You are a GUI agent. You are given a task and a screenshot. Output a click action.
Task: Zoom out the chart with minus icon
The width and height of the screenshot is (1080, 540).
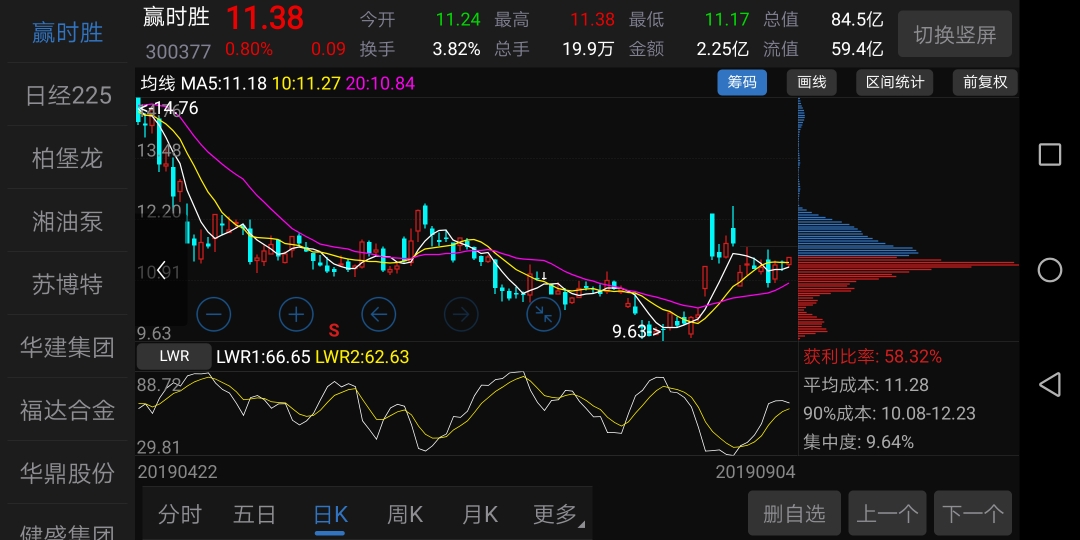pos(214,315)
